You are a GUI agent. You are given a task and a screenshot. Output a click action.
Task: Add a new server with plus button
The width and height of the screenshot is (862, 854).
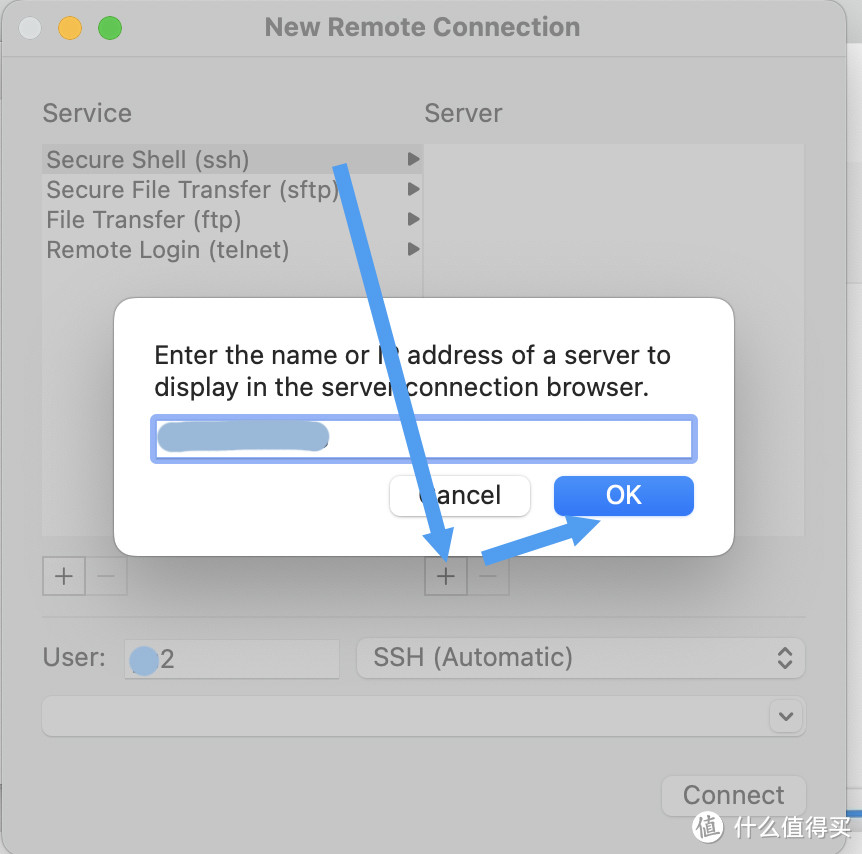446,576
